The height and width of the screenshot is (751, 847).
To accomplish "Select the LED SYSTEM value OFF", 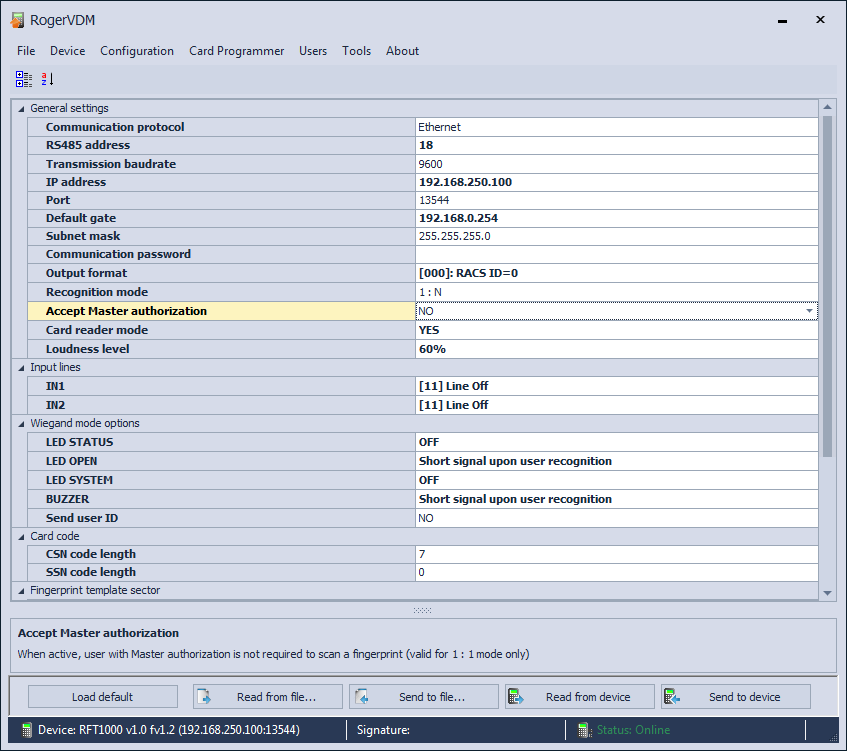I will [617, 480].
